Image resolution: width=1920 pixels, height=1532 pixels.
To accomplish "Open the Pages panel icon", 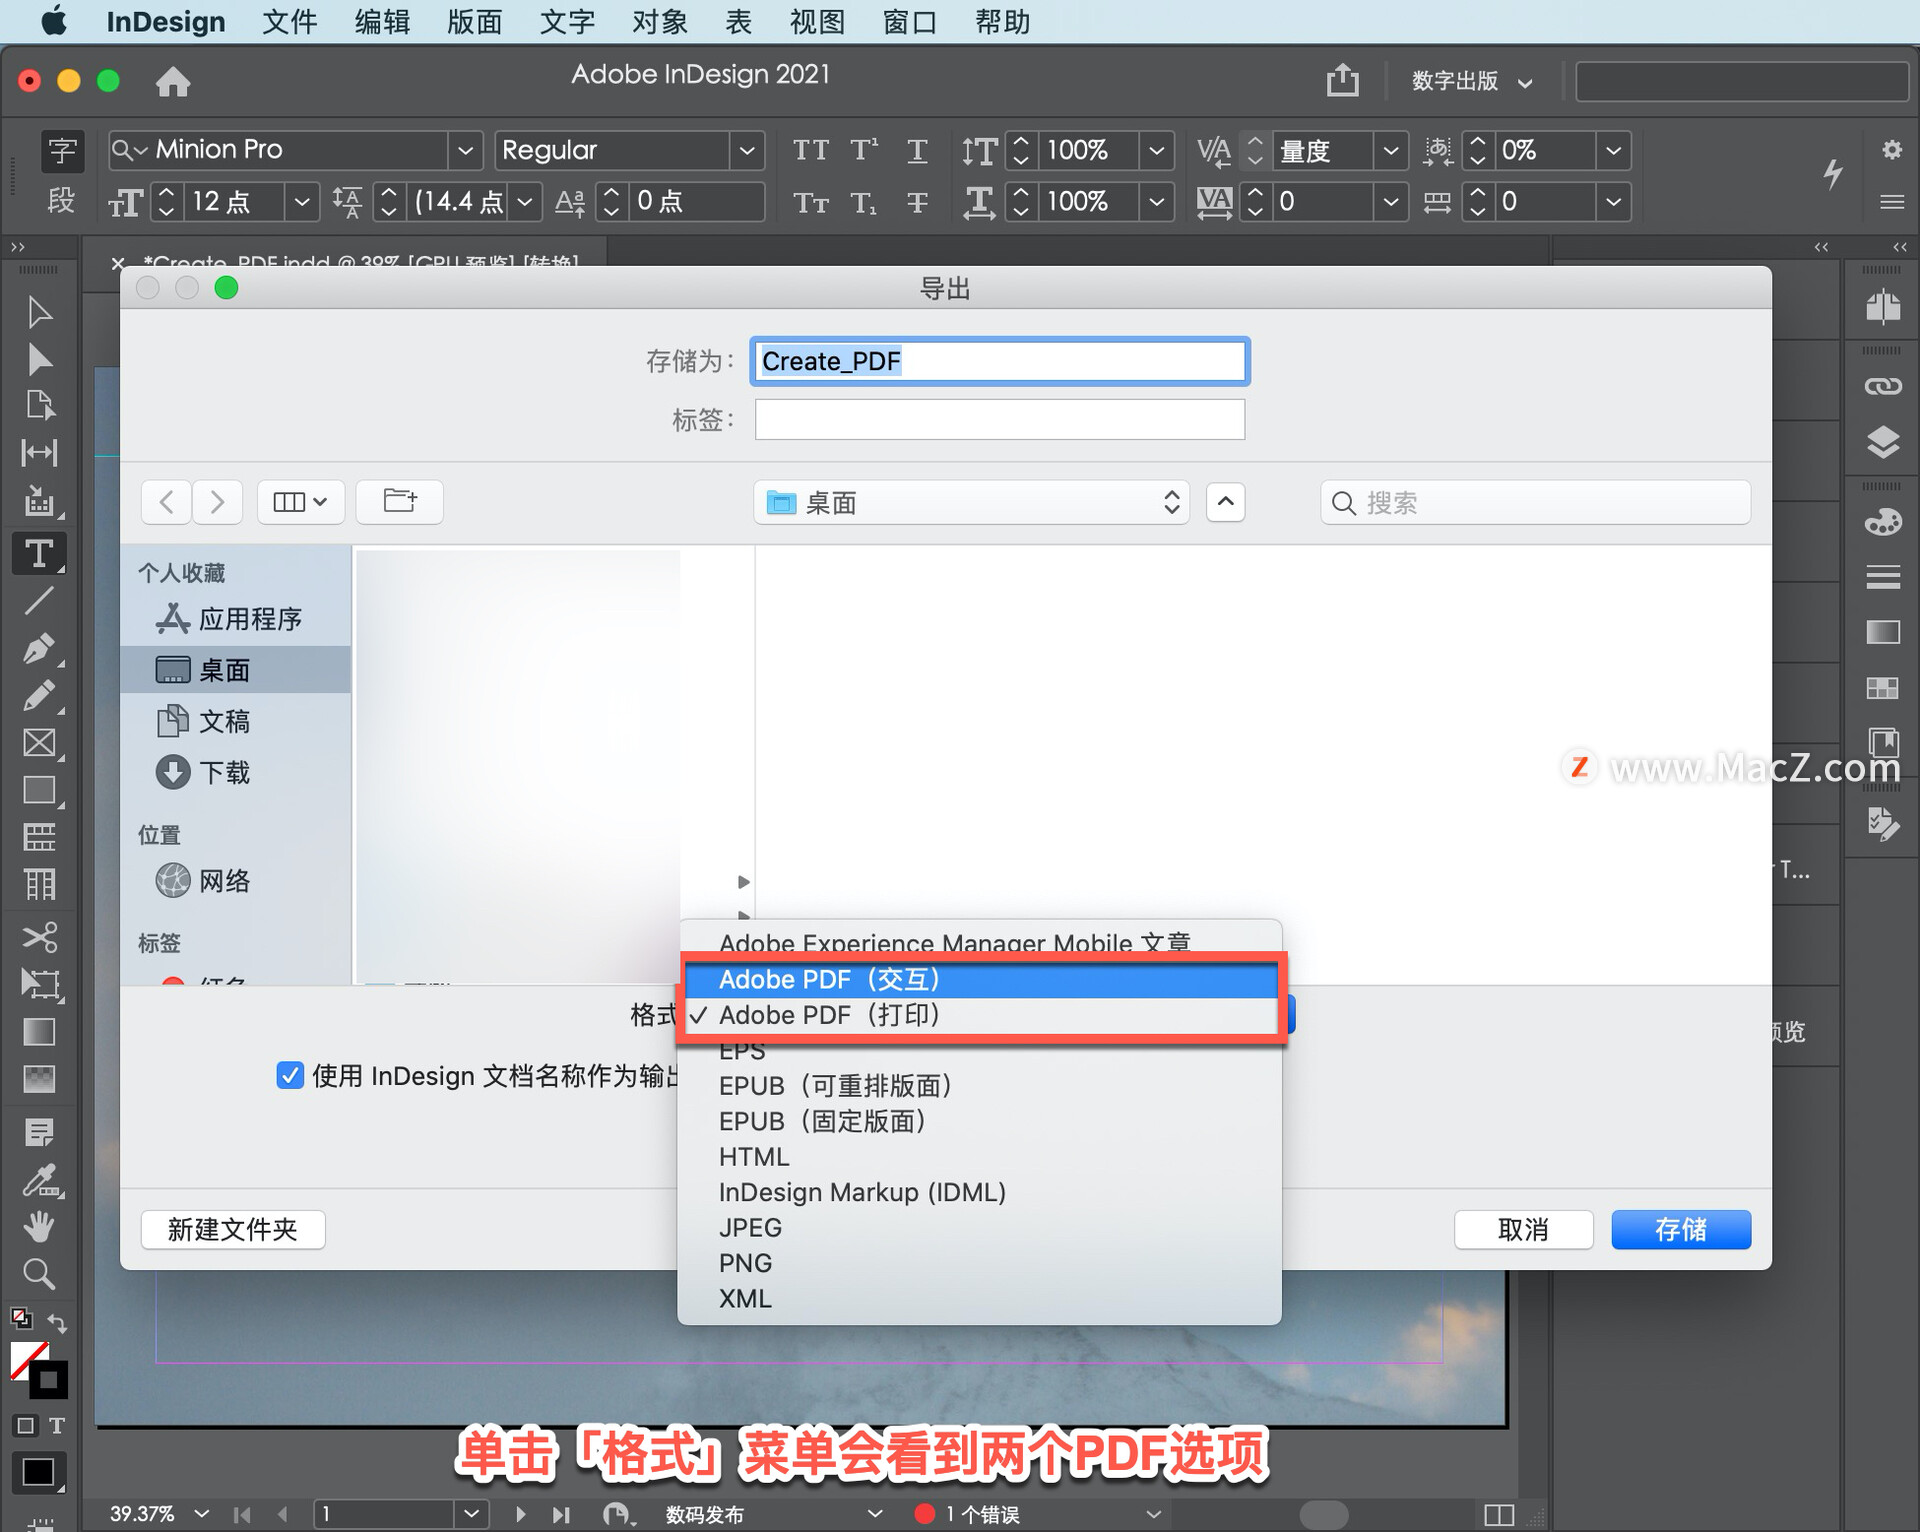I will click(1883, 307).
